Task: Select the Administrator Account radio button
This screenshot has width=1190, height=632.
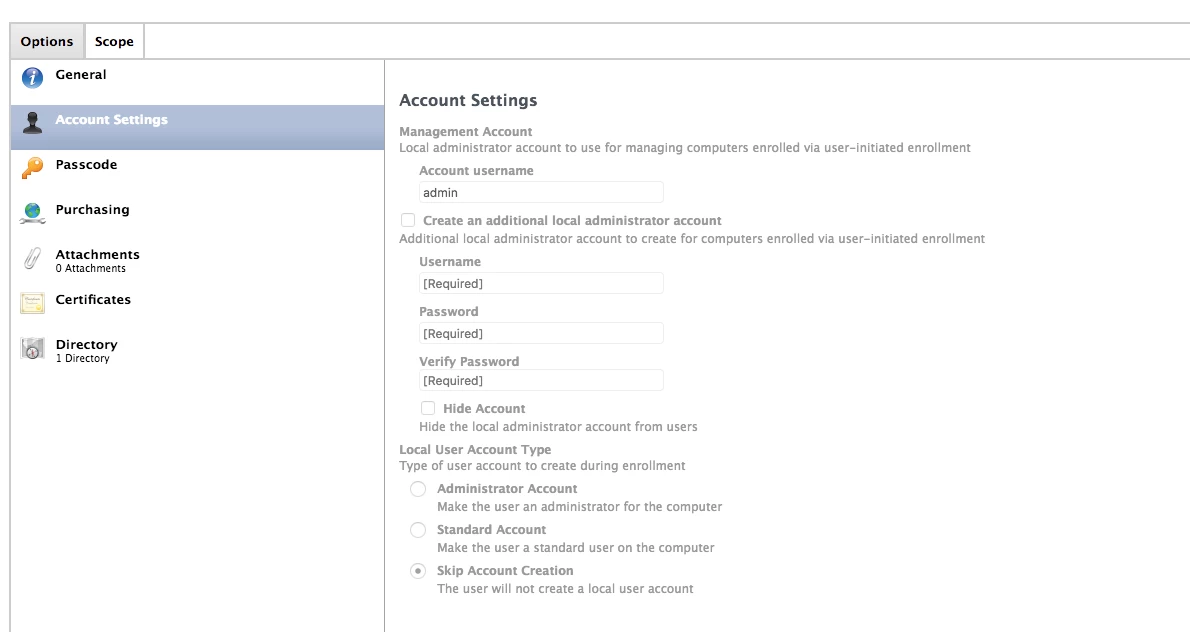Action: tap(418, 489)
